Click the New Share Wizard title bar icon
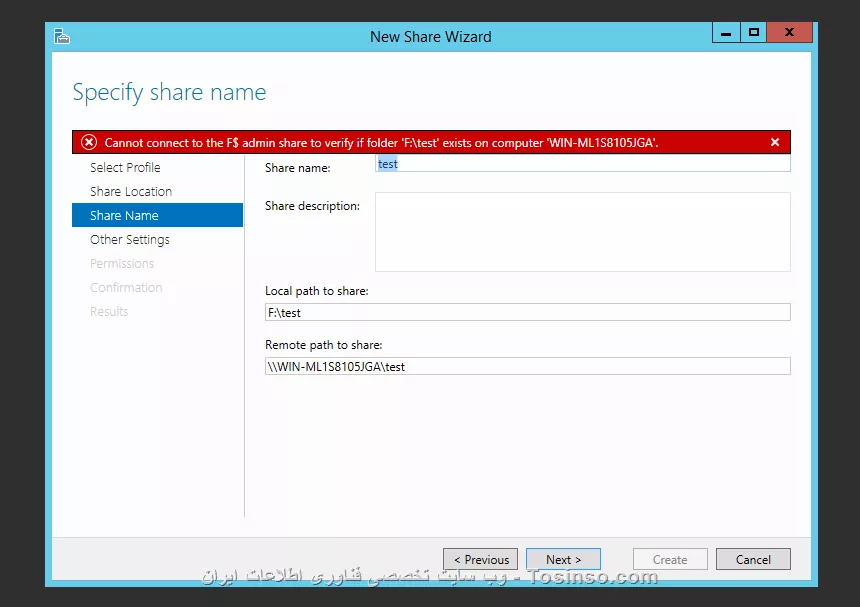The width and height of the screenshot is (860, 607). click(62, 36)
